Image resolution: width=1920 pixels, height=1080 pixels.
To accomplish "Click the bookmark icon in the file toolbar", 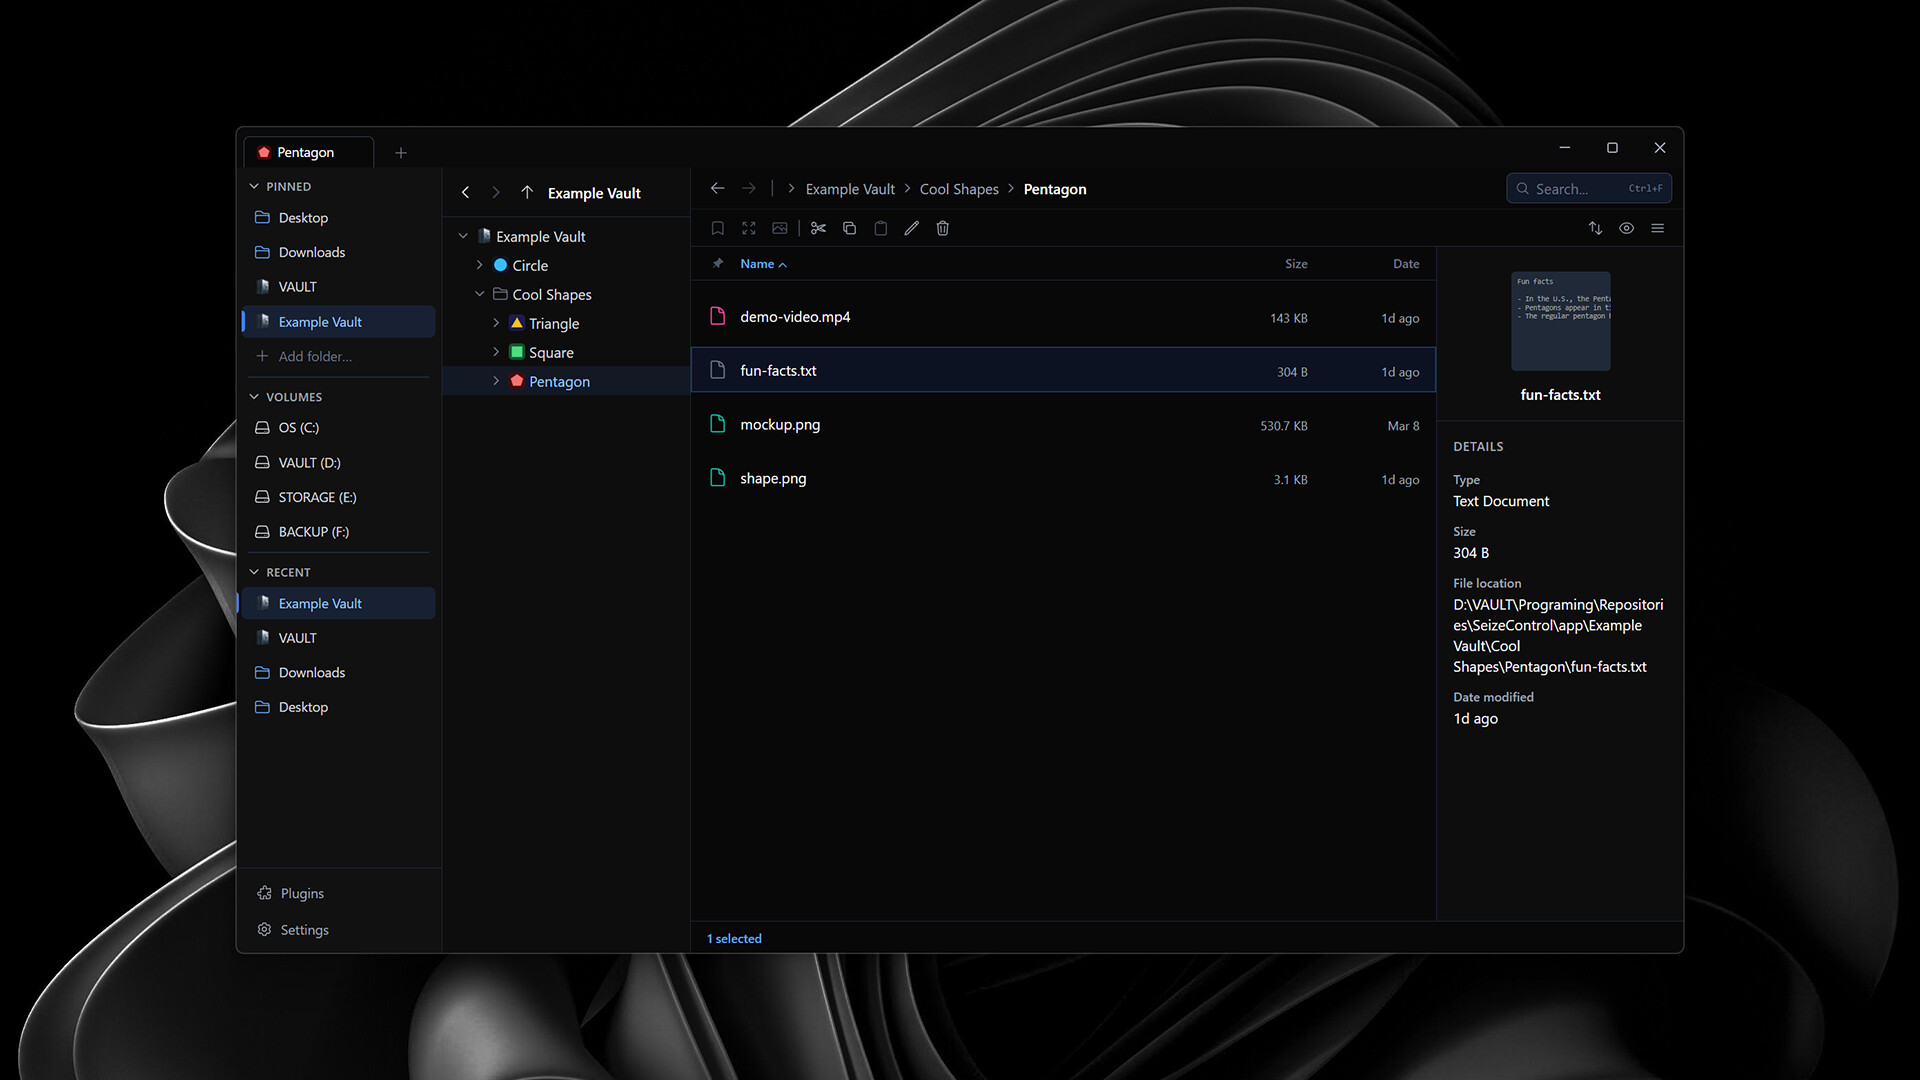I will 717,228.
